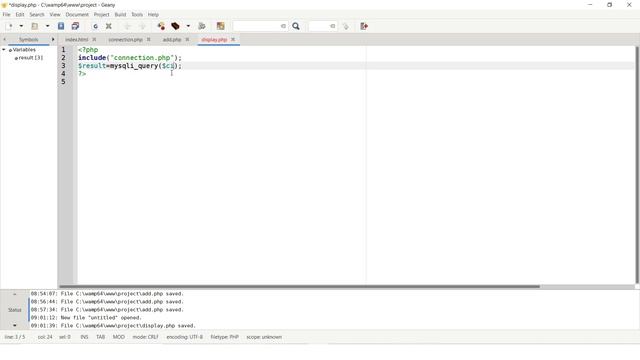640x360 pixels.
Task: Close current file using toolbar X icon
Action: [x=109, y=26]
